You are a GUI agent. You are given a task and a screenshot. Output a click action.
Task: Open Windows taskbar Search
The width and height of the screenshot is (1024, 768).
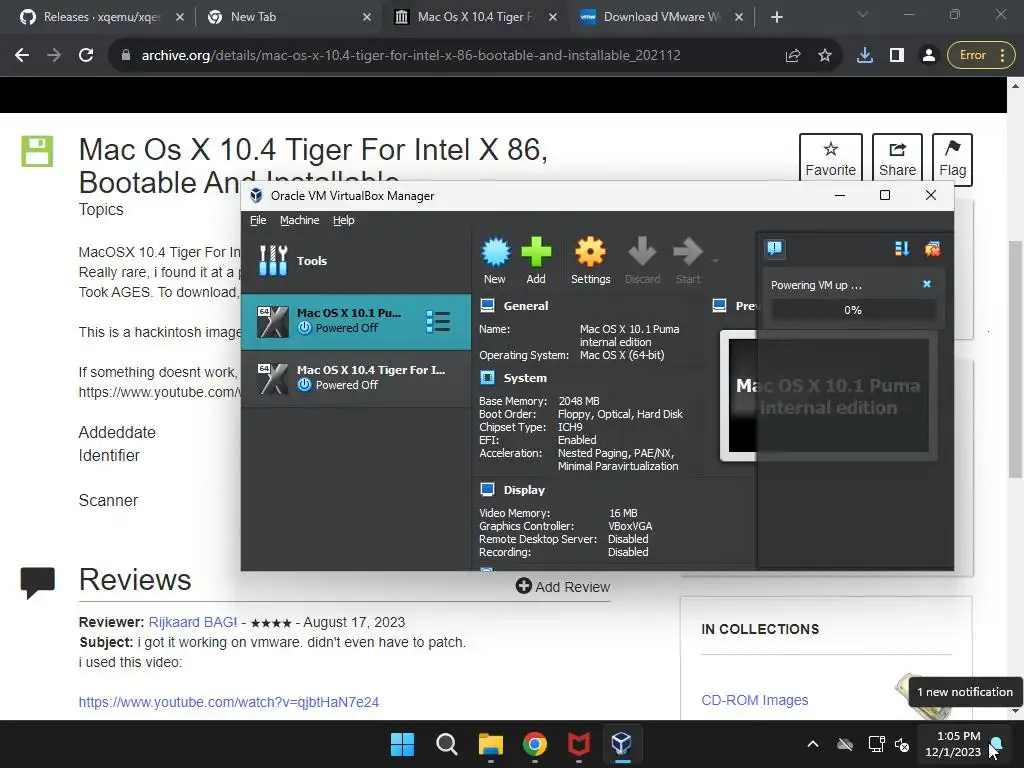pos(447,744)
